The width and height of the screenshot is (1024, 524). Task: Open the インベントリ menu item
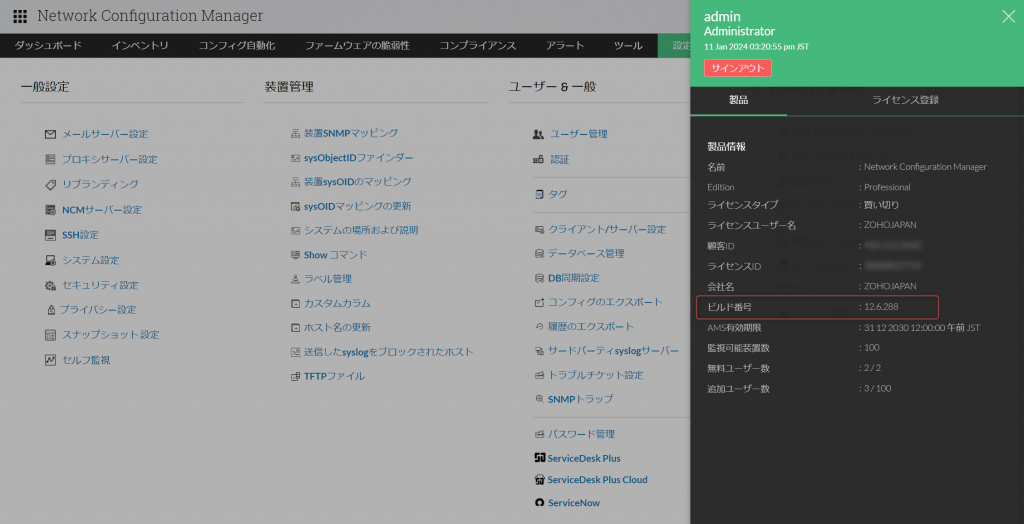tap(140, 46)
